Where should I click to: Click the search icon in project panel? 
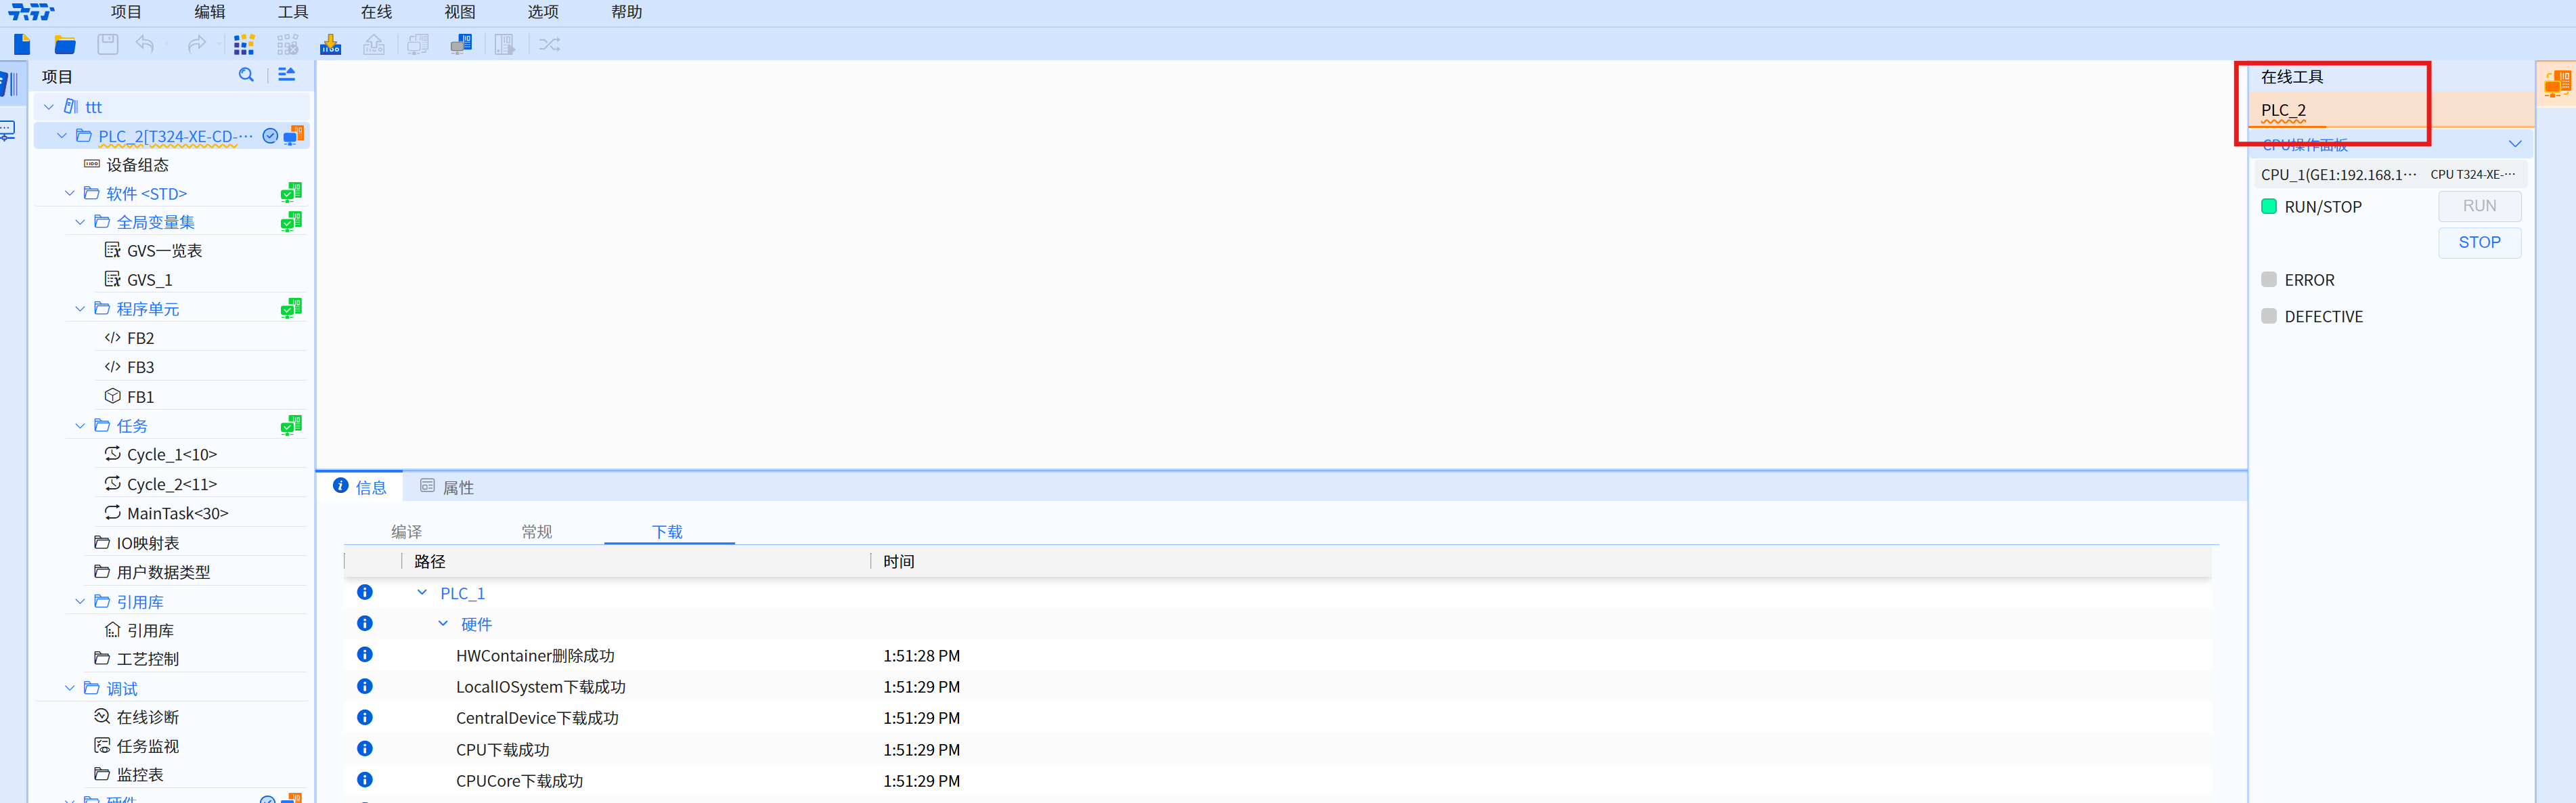(246, 75)
